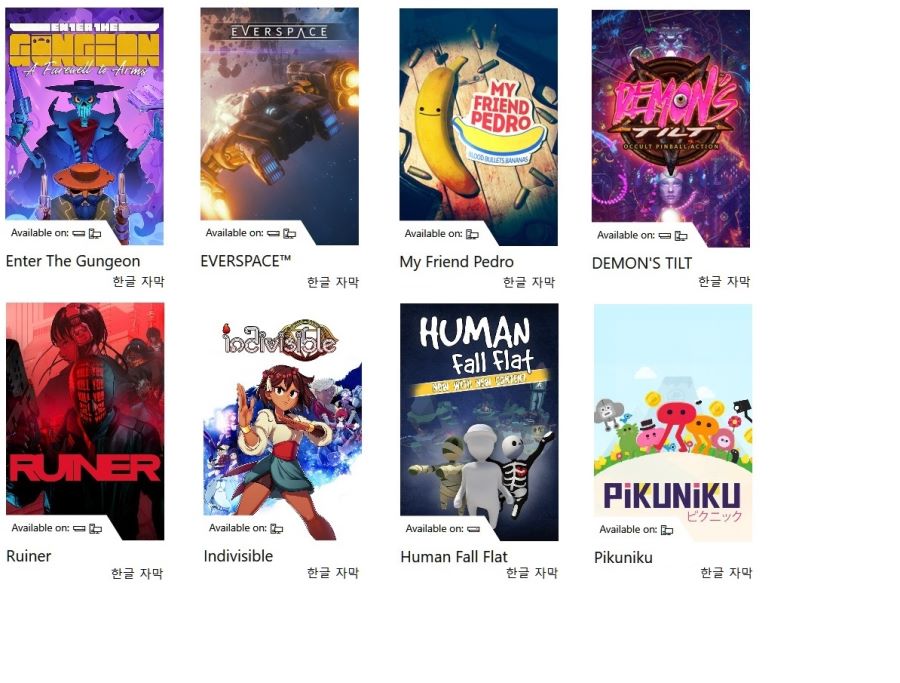Click the PC icon on Indivisible tile
This screenshot has width=900, height=683.
(x=277, y=529)
